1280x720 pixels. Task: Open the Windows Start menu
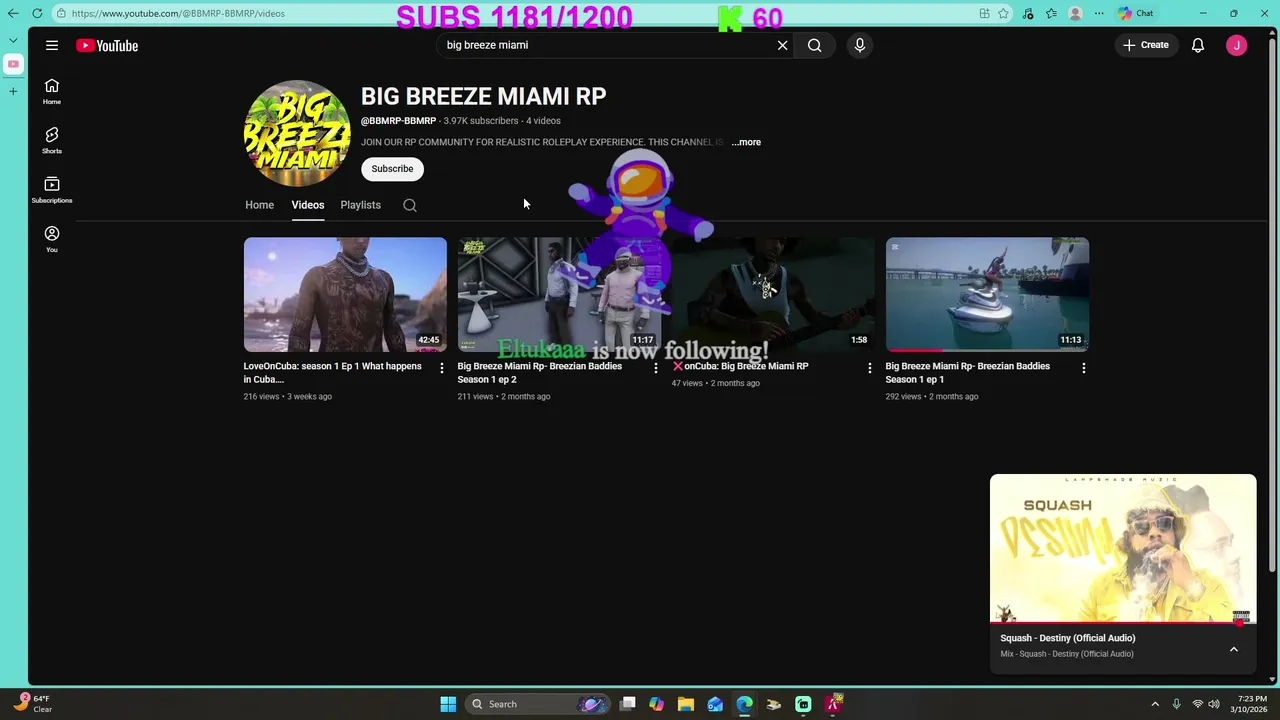pos(448,704)
